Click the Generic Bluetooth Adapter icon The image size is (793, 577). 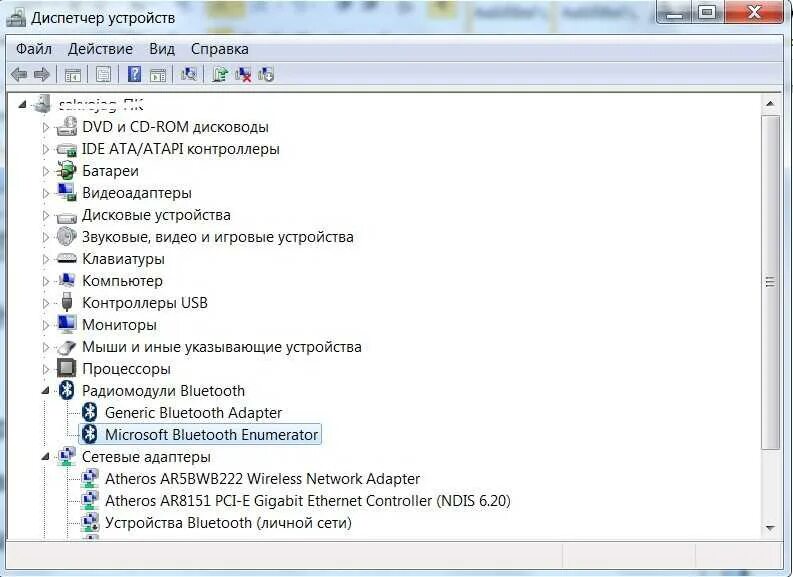(90, 412)
